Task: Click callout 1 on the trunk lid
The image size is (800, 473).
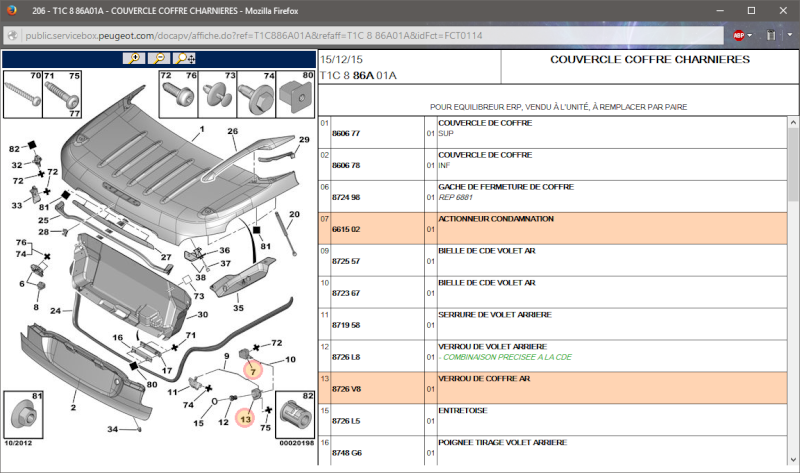Action: coord(202,129)
